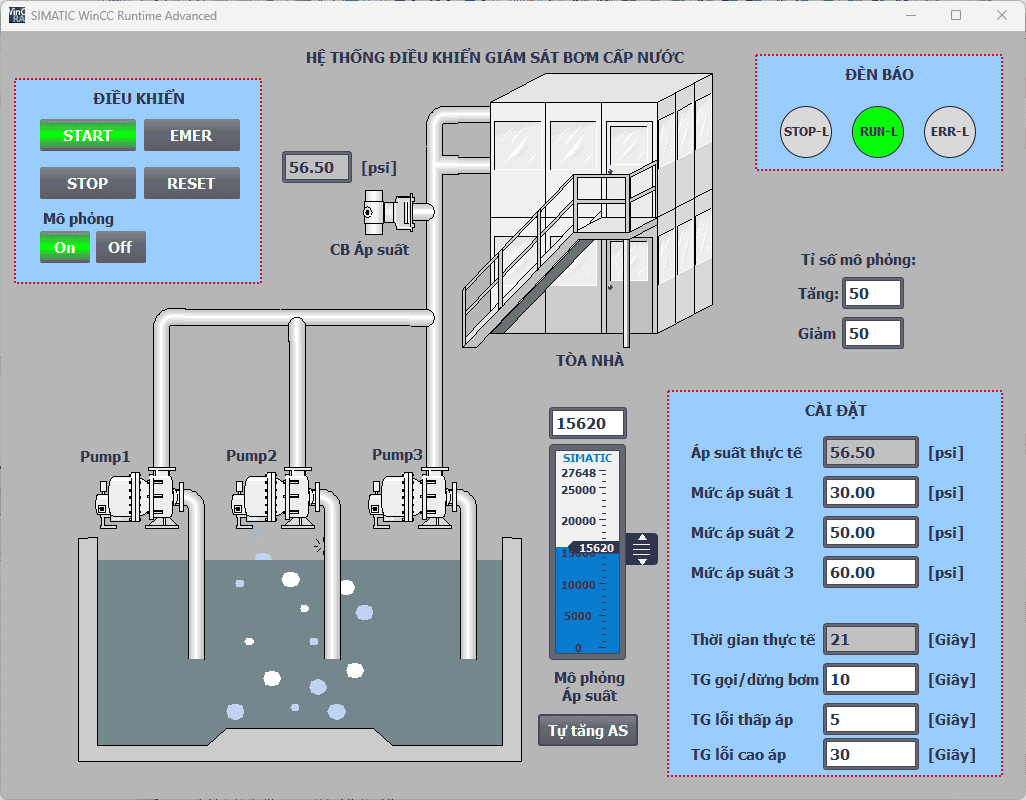Image resolution: width=1026 pixels, height=800 pixels.
Task: Edit the Mức áp suất 3 field
Action: pos(871,572)
